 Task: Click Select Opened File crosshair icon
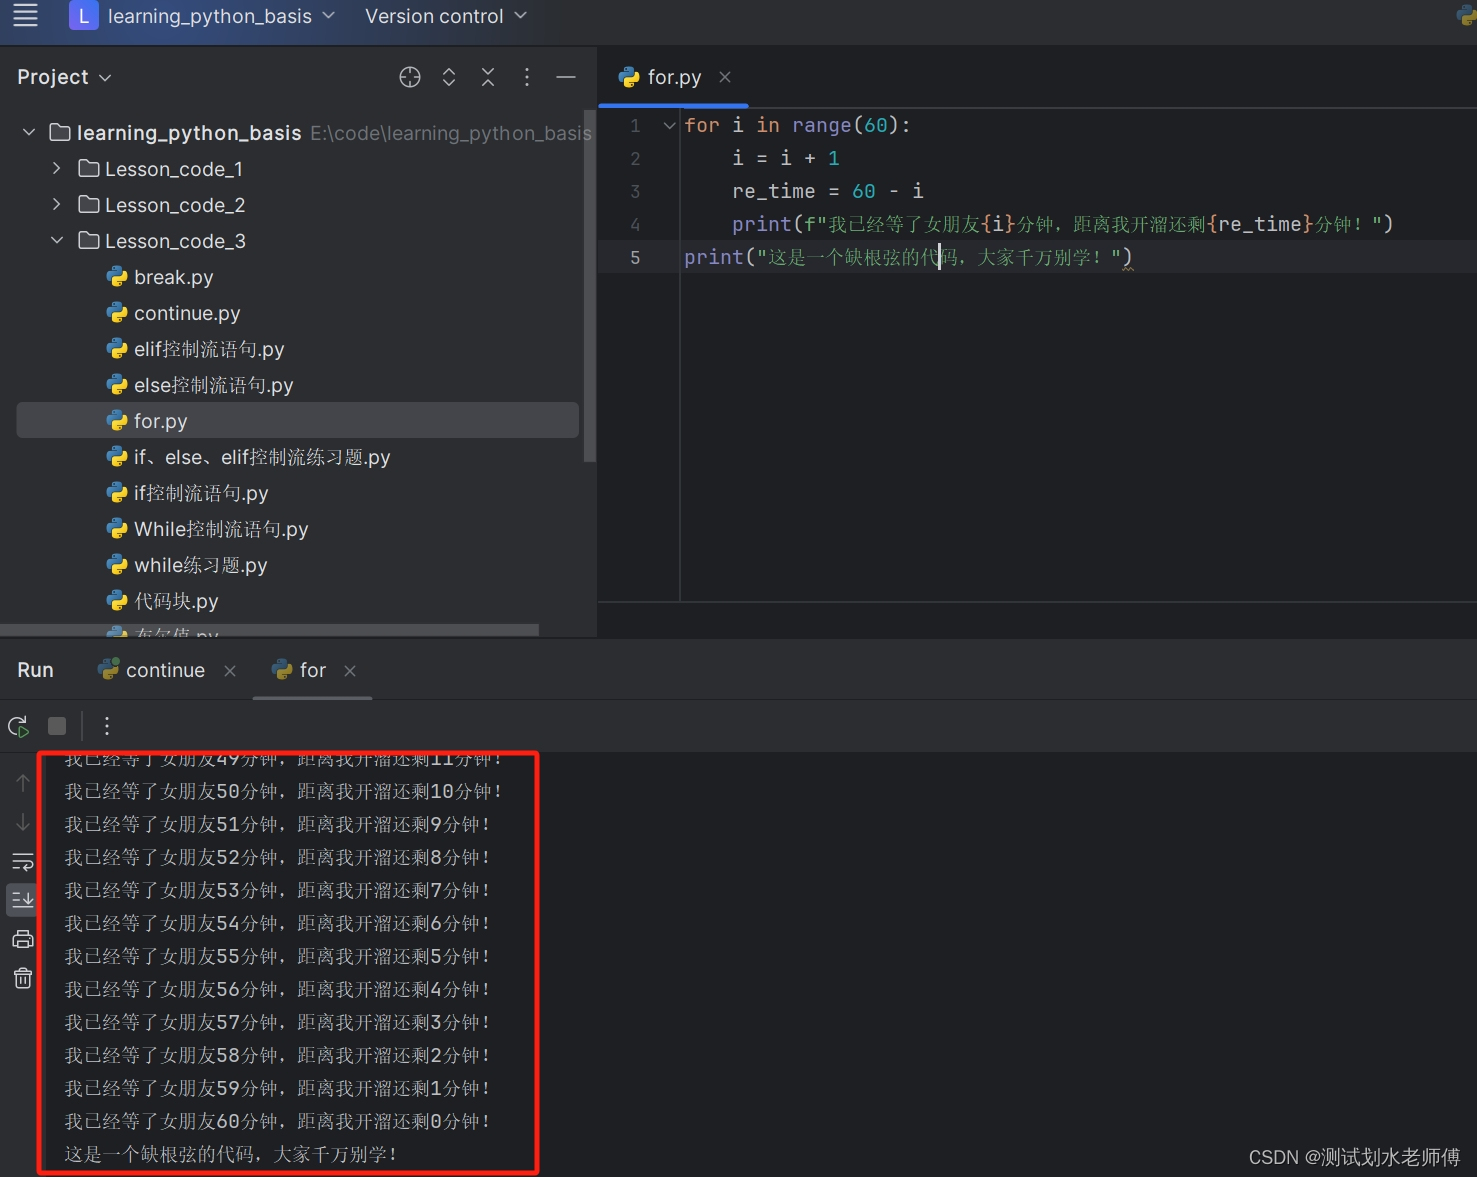point(410,77)
